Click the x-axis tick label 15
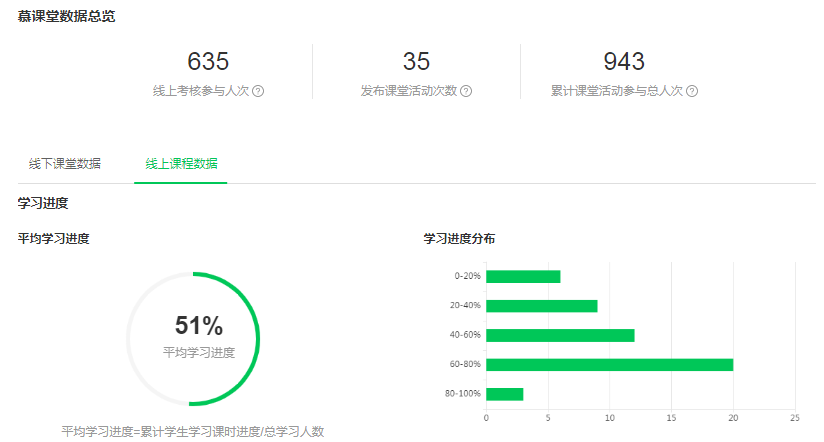Screen dimensions: 824x442 pos(671,418)
